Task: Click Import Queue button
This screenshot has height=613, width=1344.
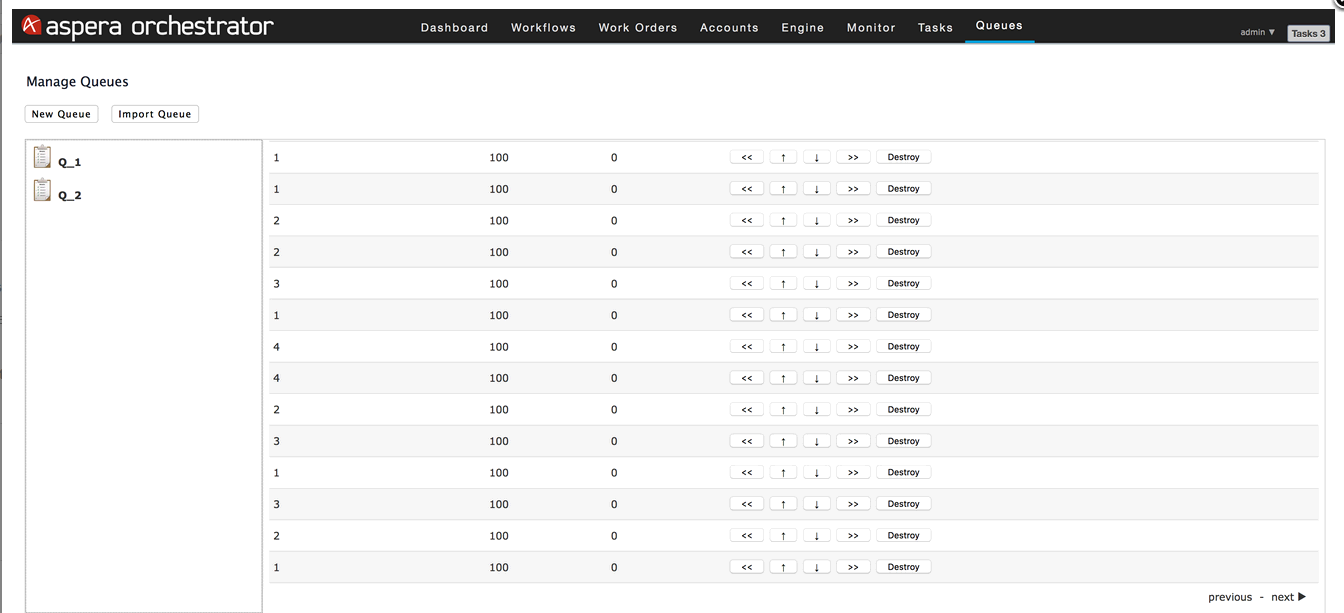Action: pos(155,114)
